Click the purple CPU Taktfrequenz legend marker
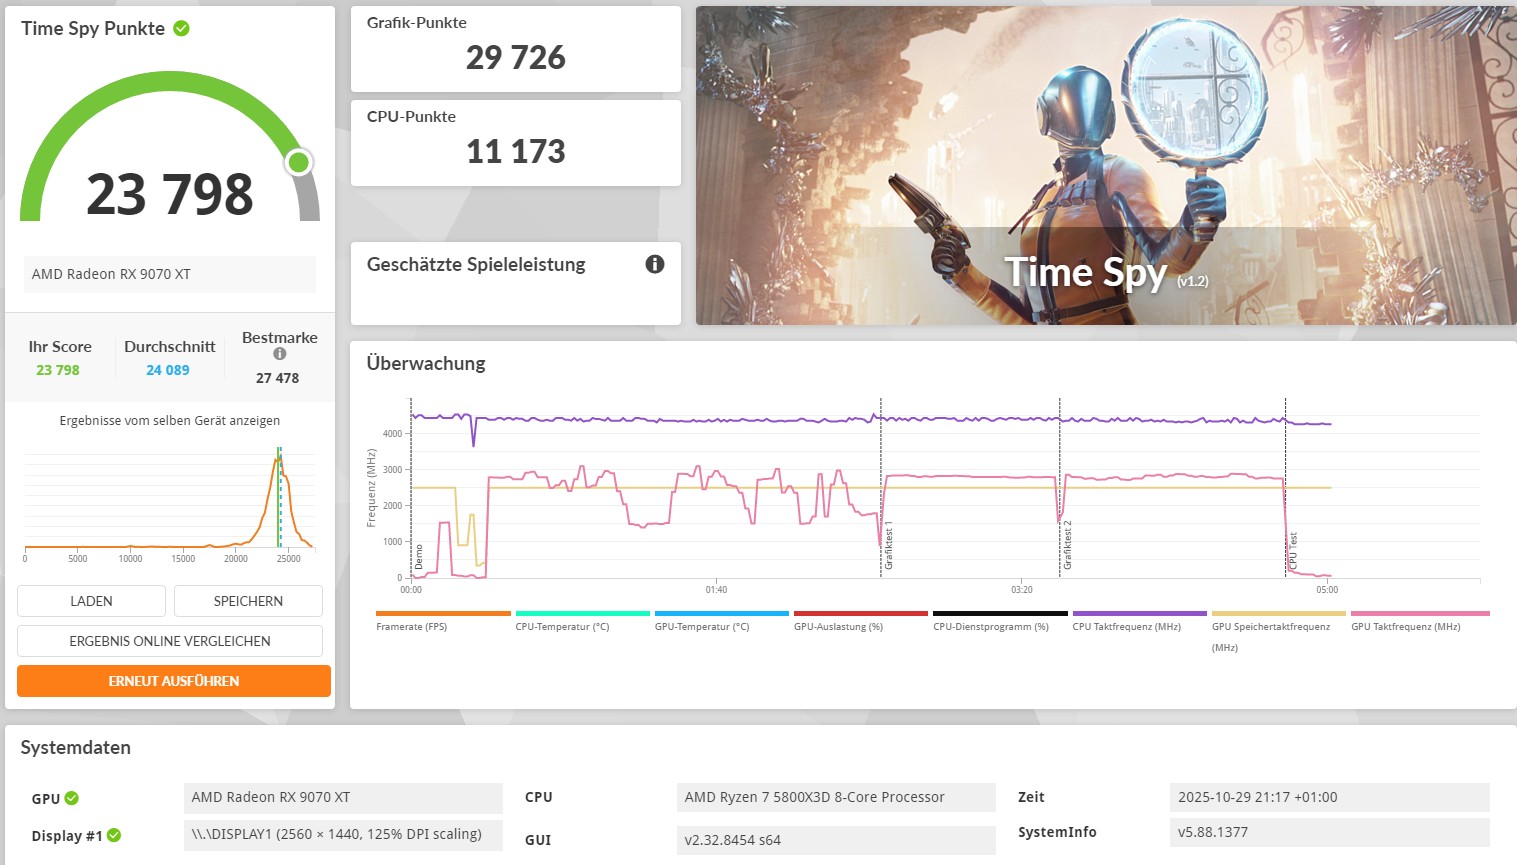This screenshot has width=1517, height=865. (1139, 611)
